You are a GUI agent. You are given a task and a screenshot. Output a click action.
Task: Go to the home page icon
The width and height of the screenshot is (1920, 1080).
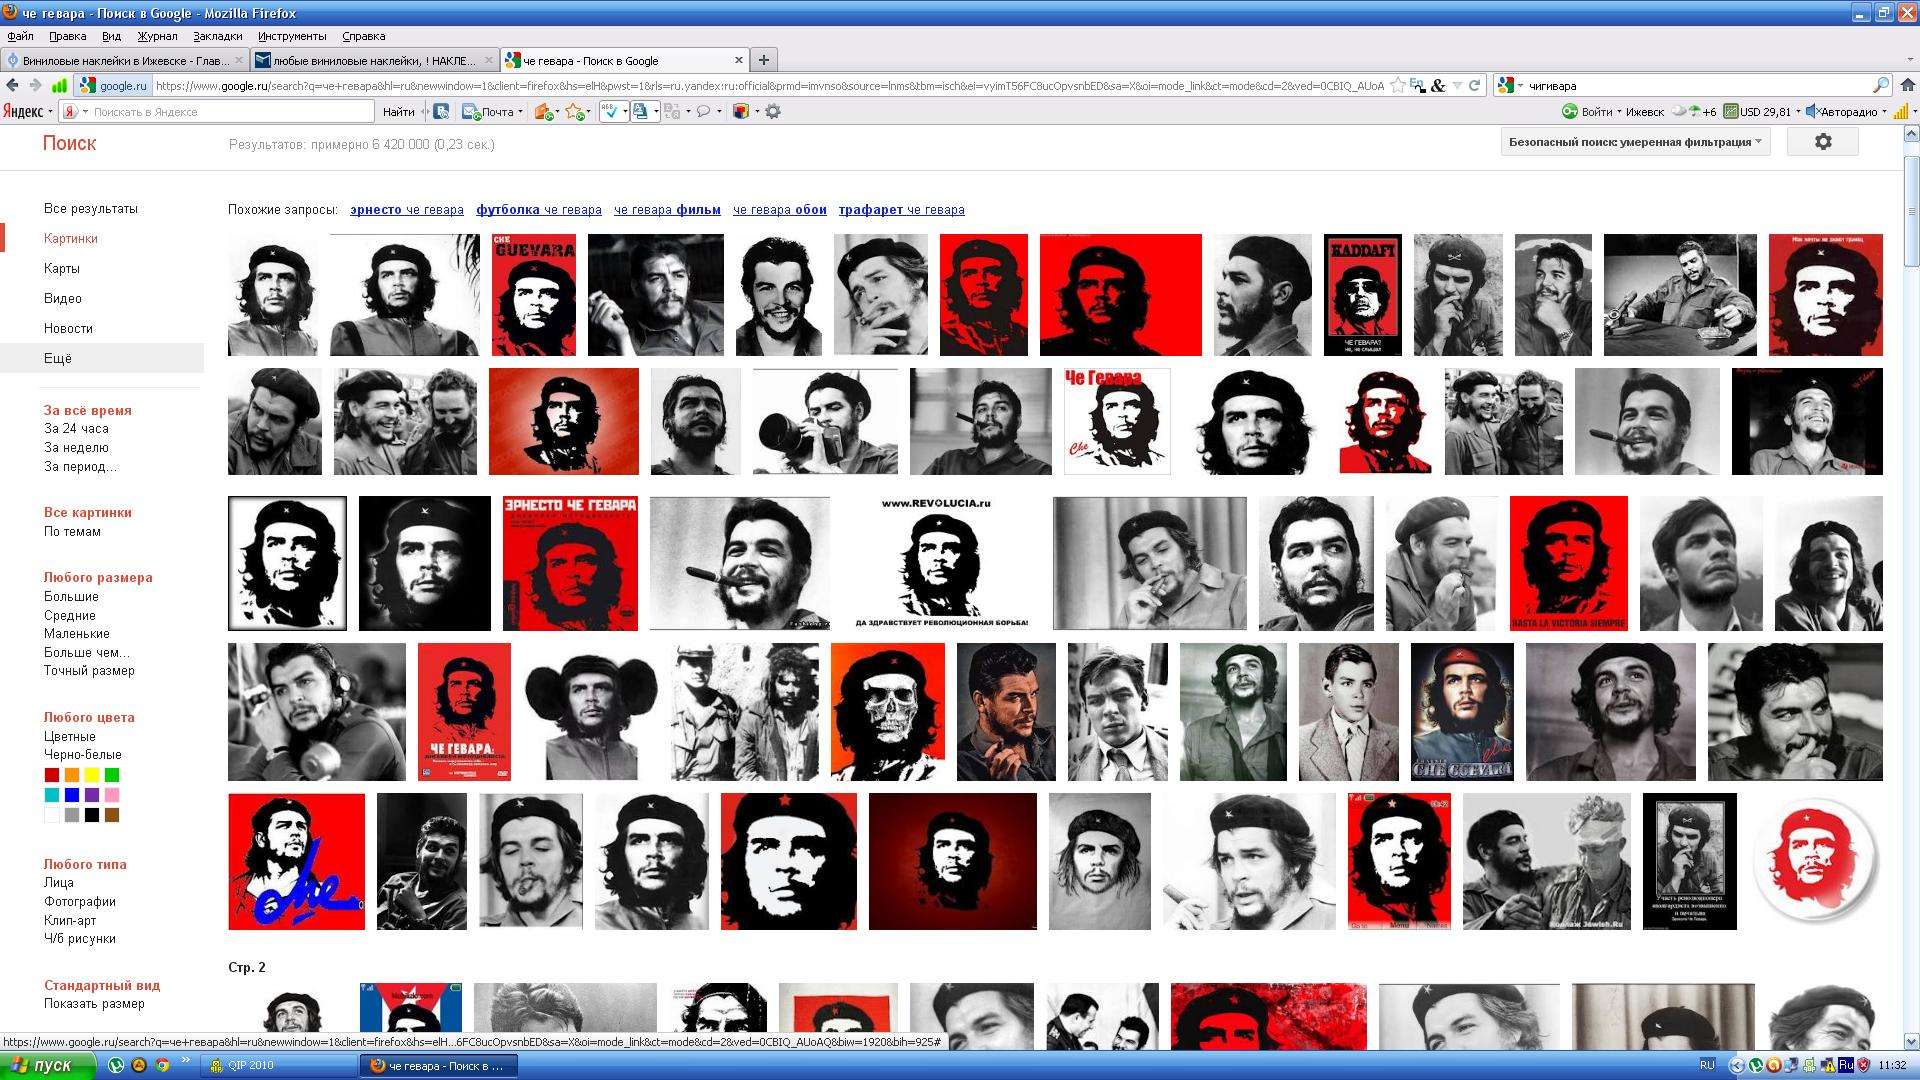pyautogui.click(x=1908, y=86)
